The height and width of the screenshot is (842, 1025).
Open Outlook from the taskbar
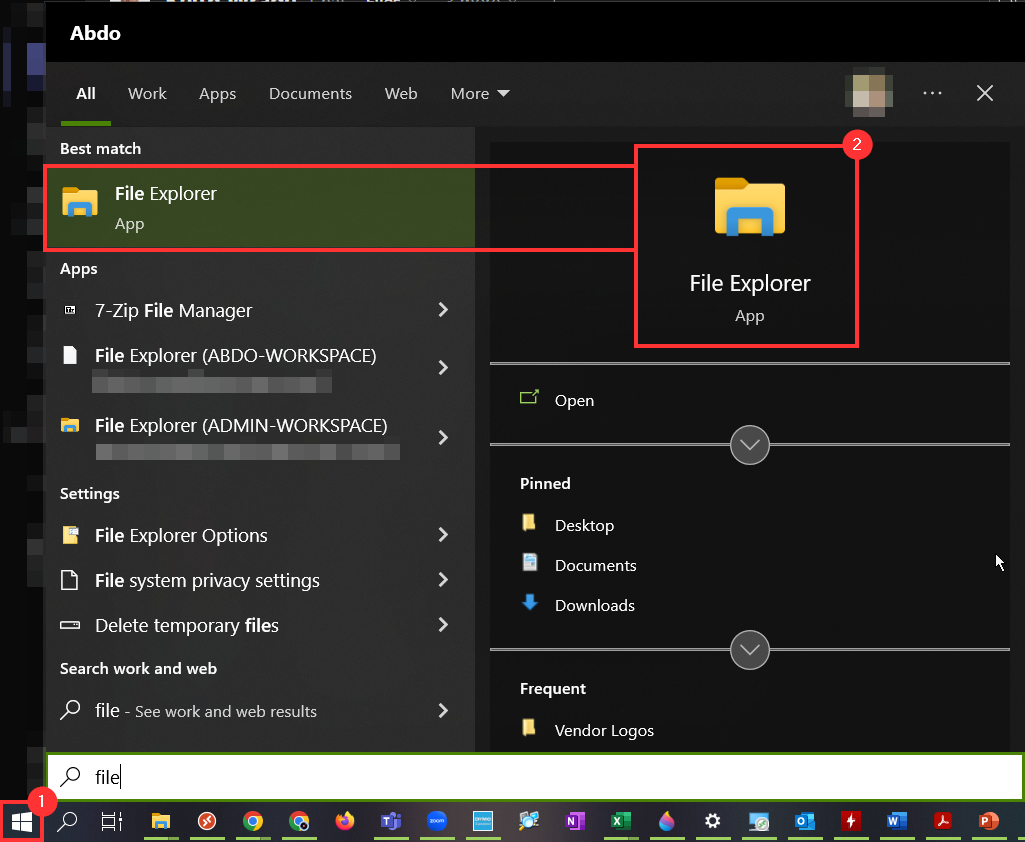[805, 821]
